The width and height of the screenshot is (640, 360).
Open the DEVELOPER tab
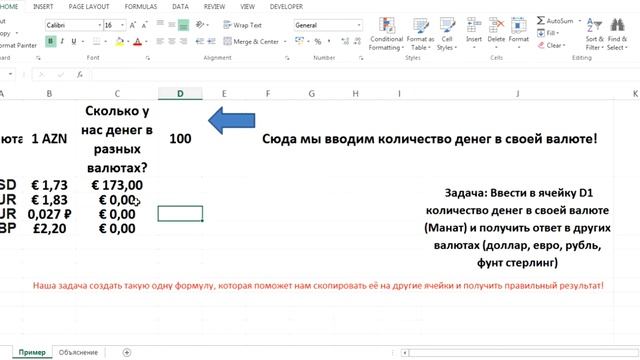click(286, 7)
